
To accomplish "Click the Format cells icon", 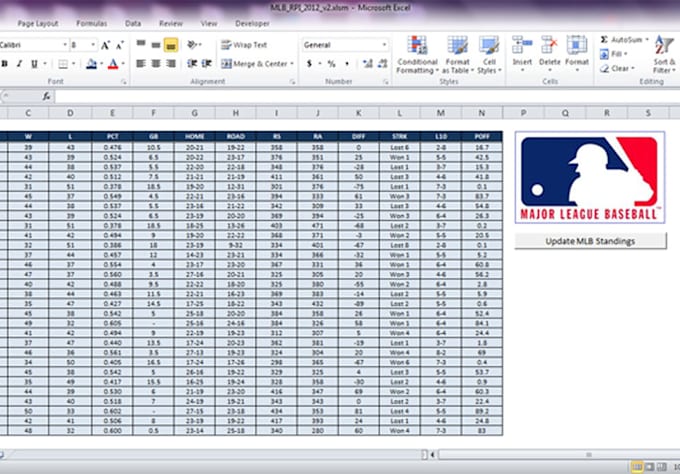I will (x=577, y=45).
